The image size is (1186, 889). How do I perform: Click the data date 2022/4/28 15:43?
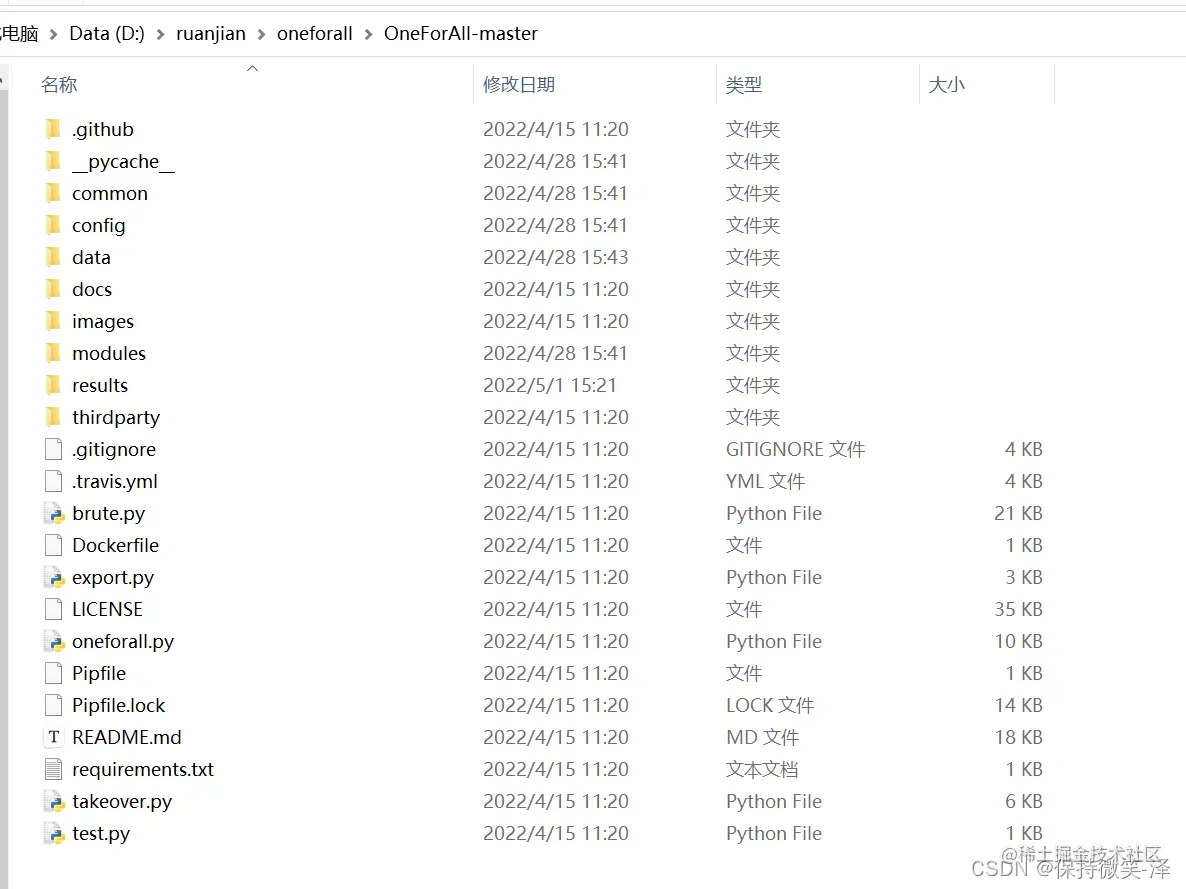[x=556, y=257]
